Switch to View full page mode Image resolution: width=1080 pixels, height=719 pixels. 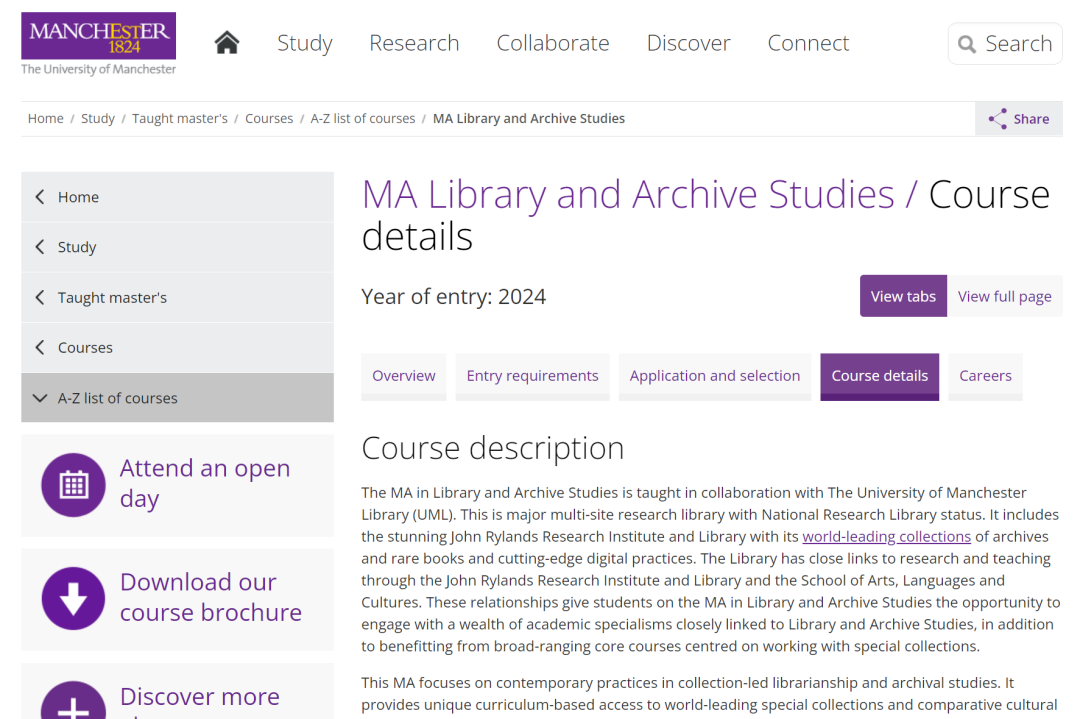pyautogui.click(x=1004, y=296)
